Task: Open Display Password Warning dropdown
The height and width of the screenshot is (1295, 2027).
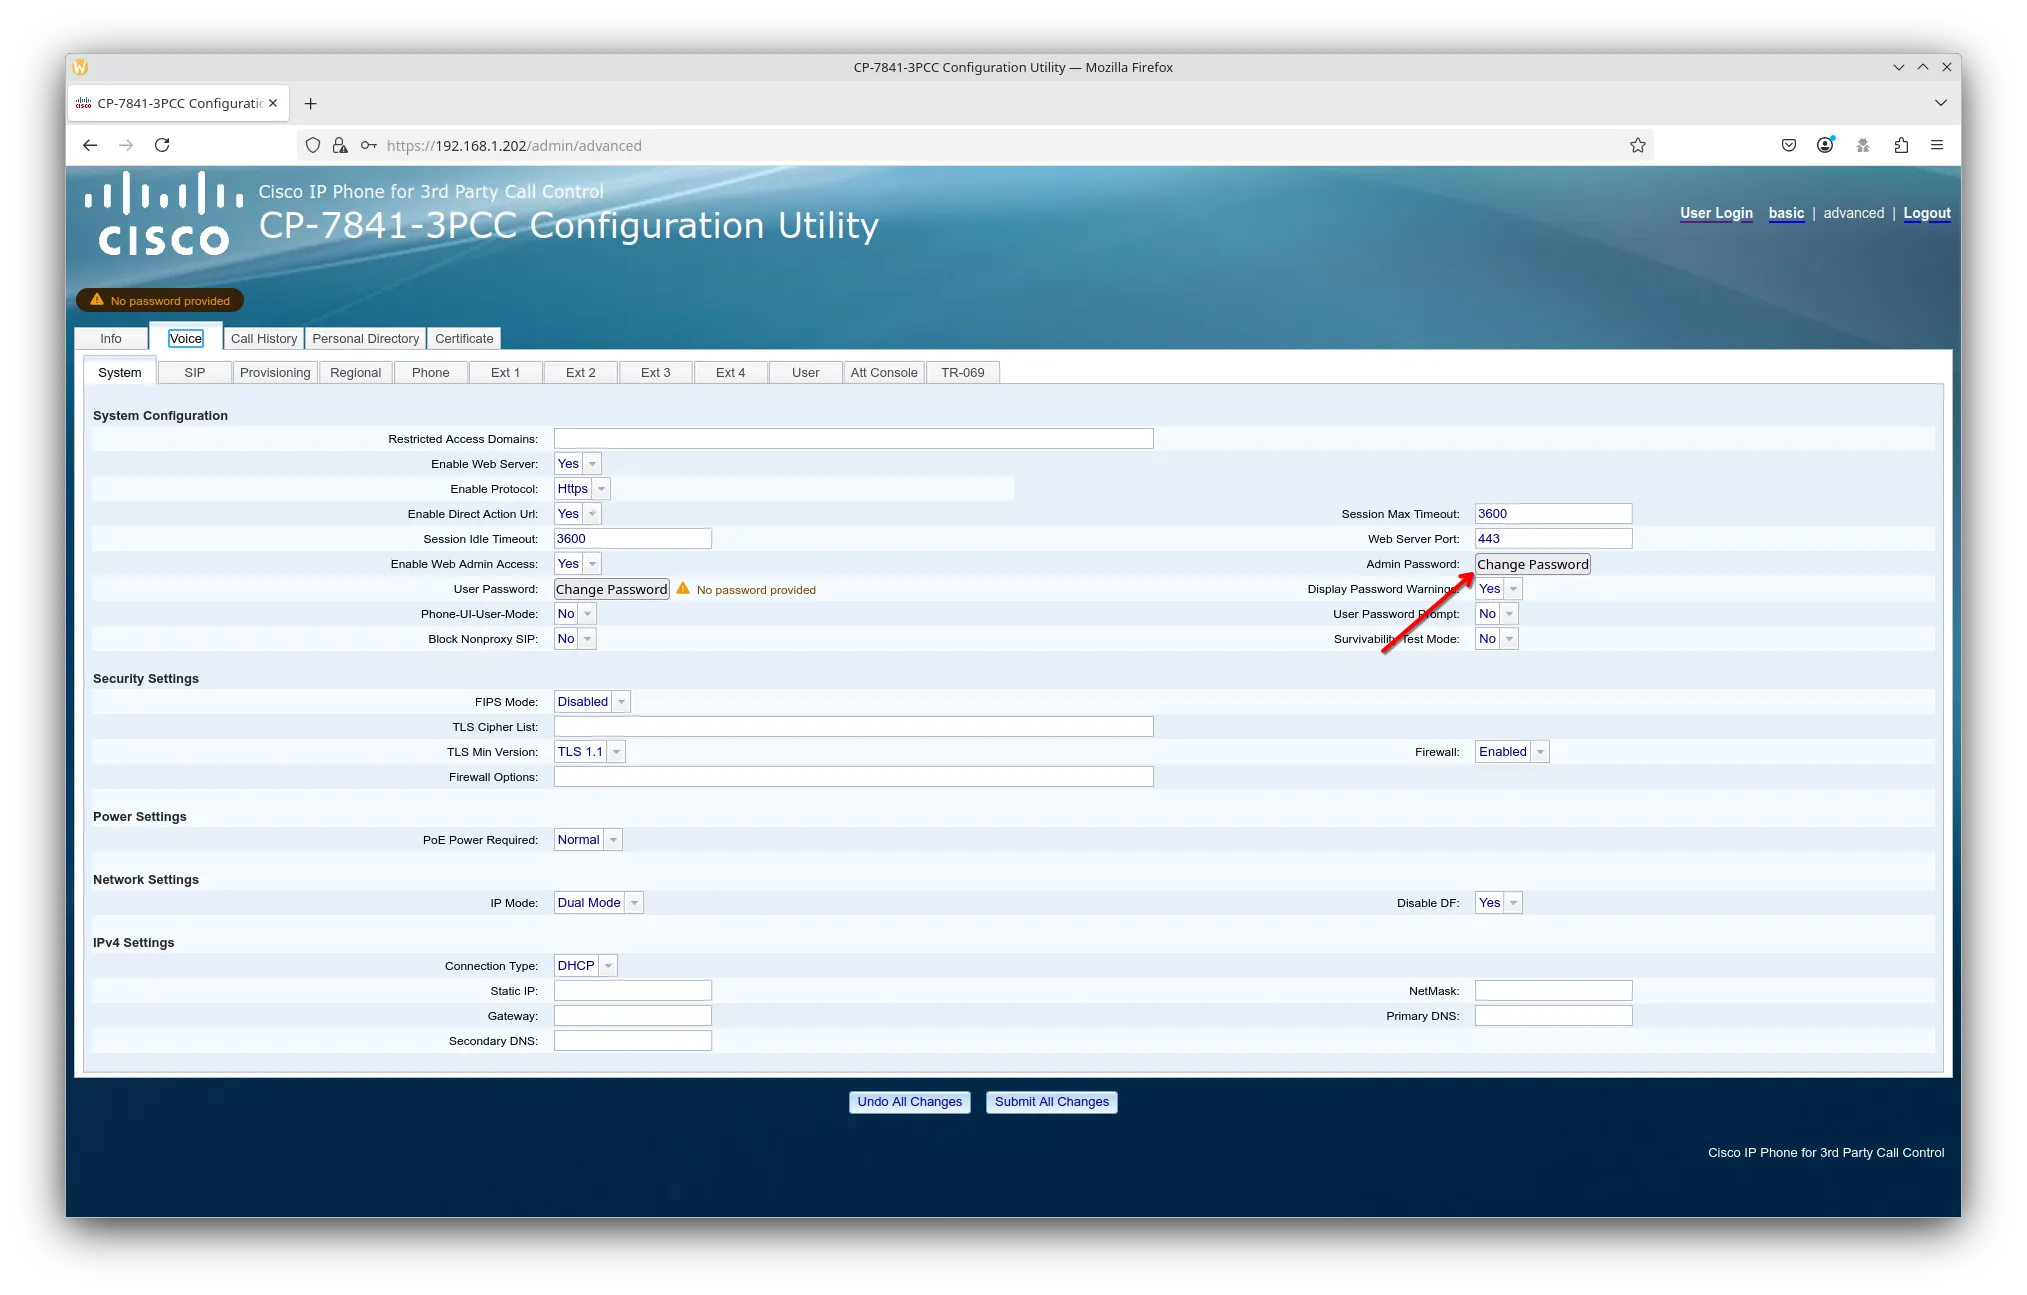Action: pos(1498,588)
